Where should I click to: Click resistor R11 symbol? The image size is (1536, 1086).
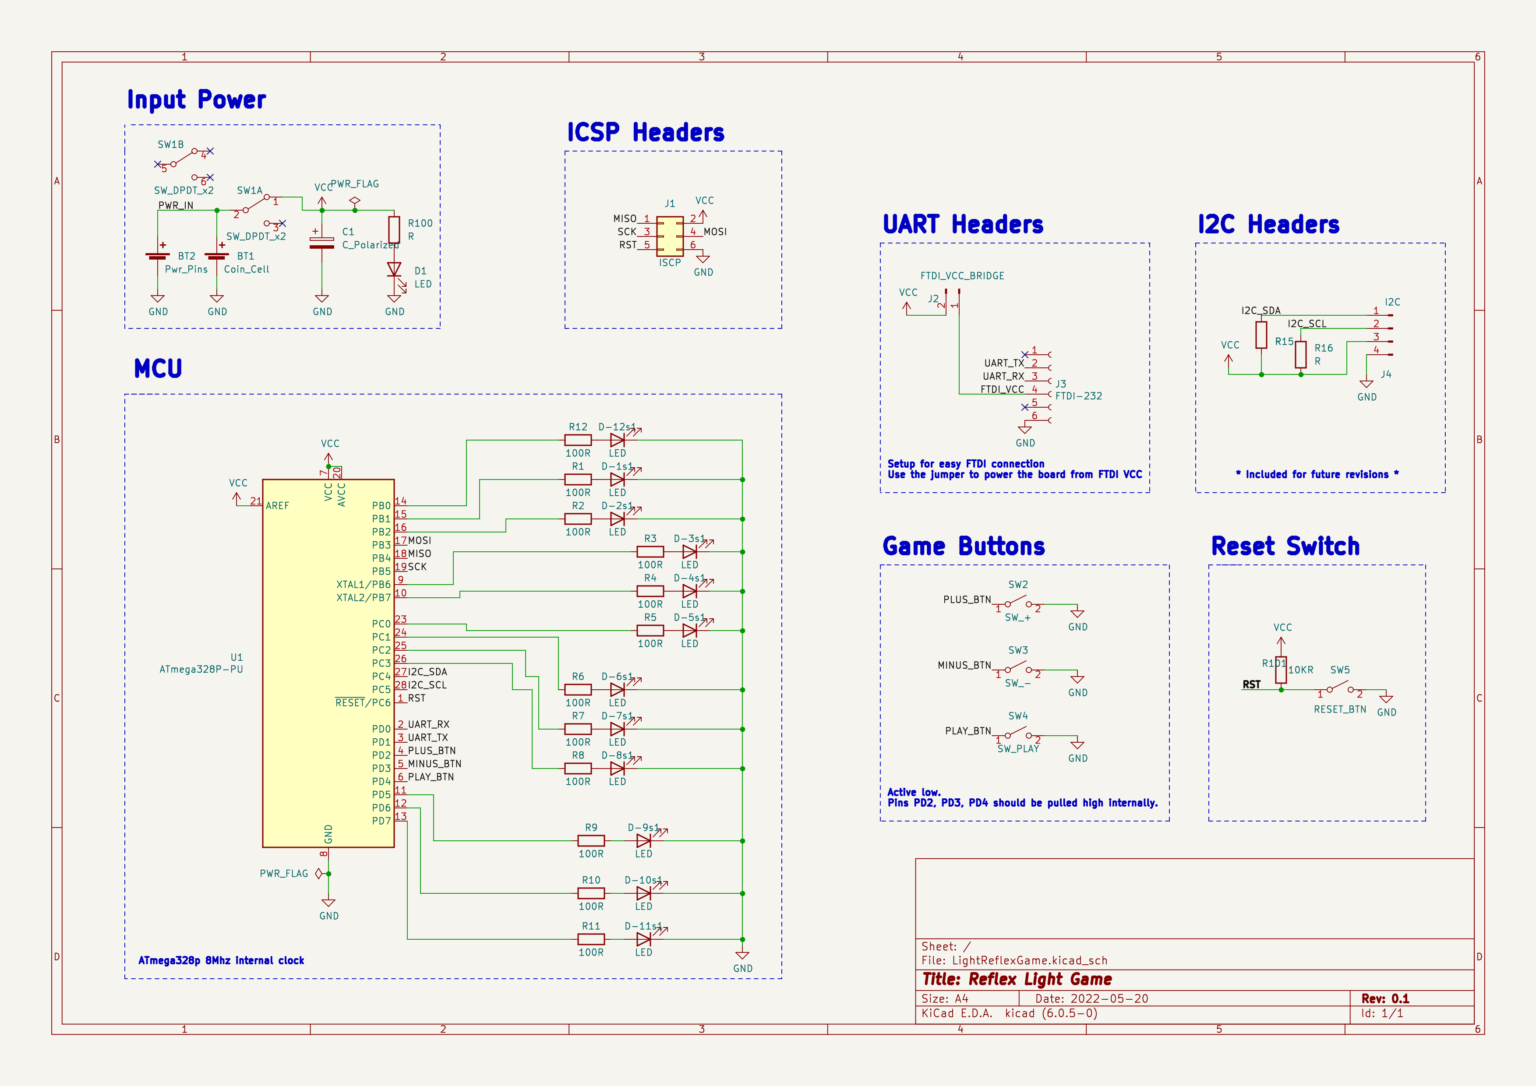pos(591,939)
